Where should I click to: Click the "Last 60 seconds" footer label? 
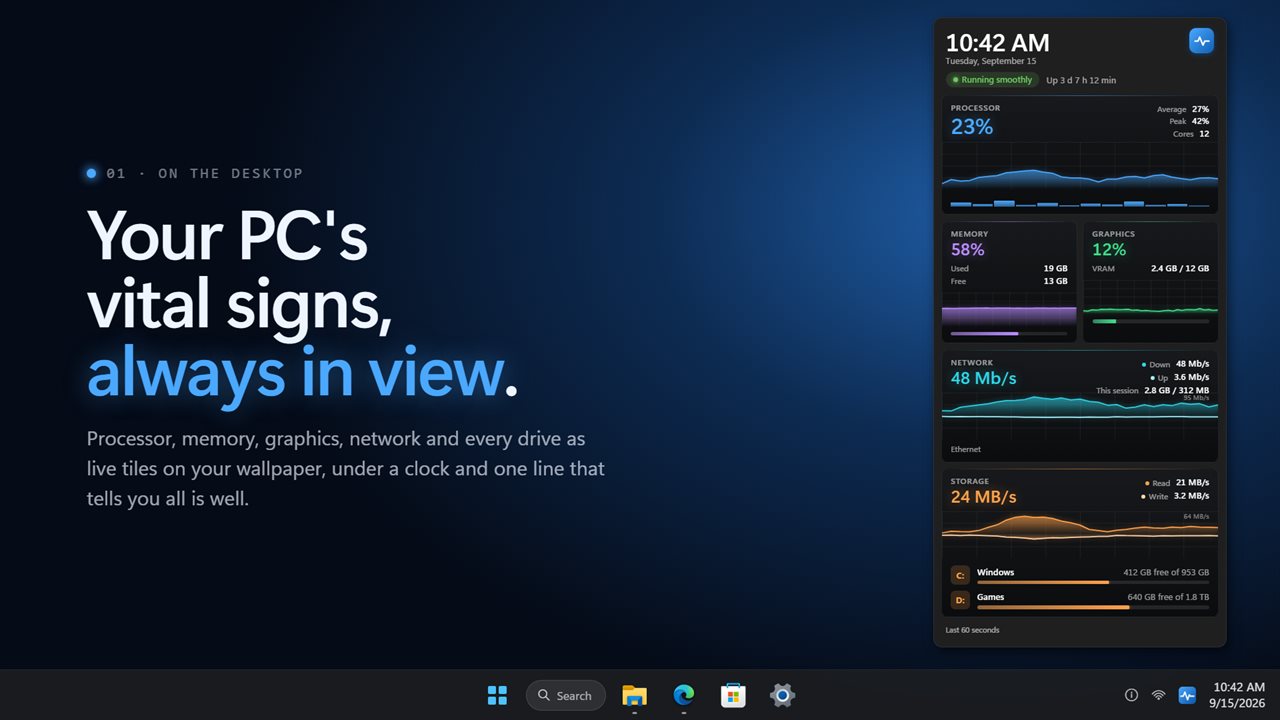pos(972,631)
